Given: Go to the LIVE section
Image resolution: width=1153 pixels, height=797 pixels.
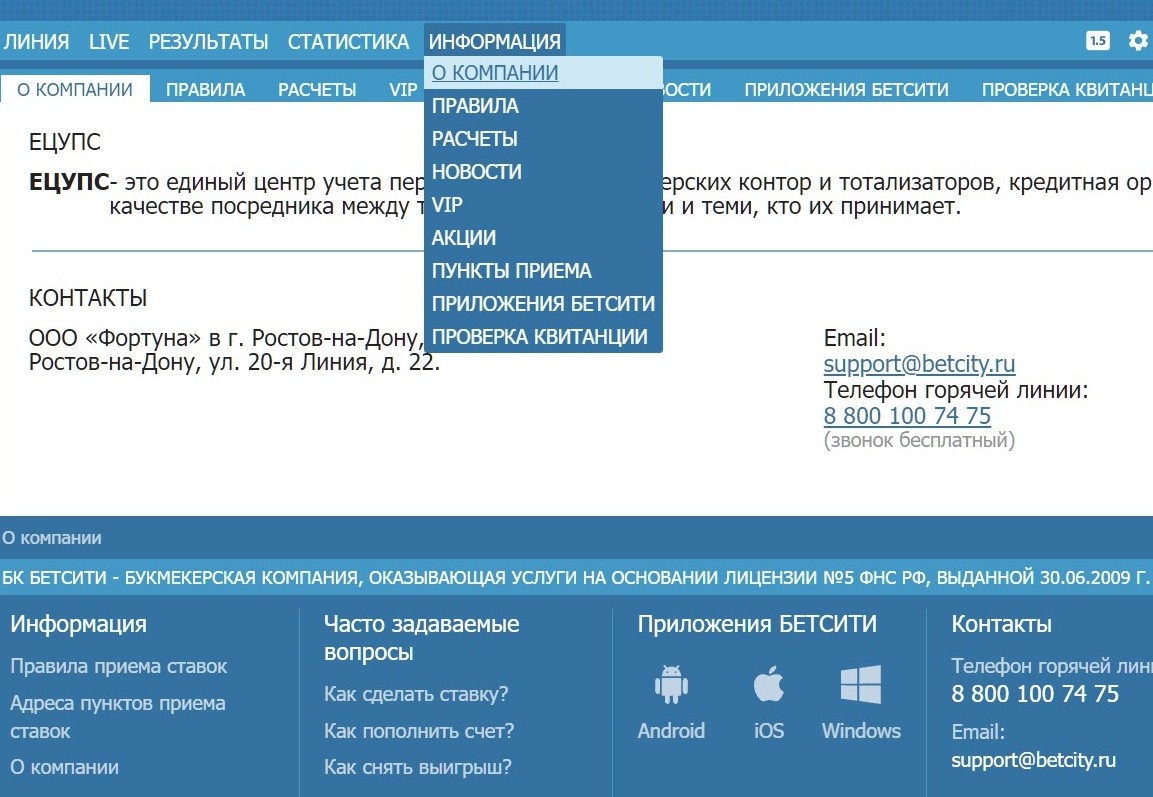Looking at the screenshot, I should [x=109, y=41].
